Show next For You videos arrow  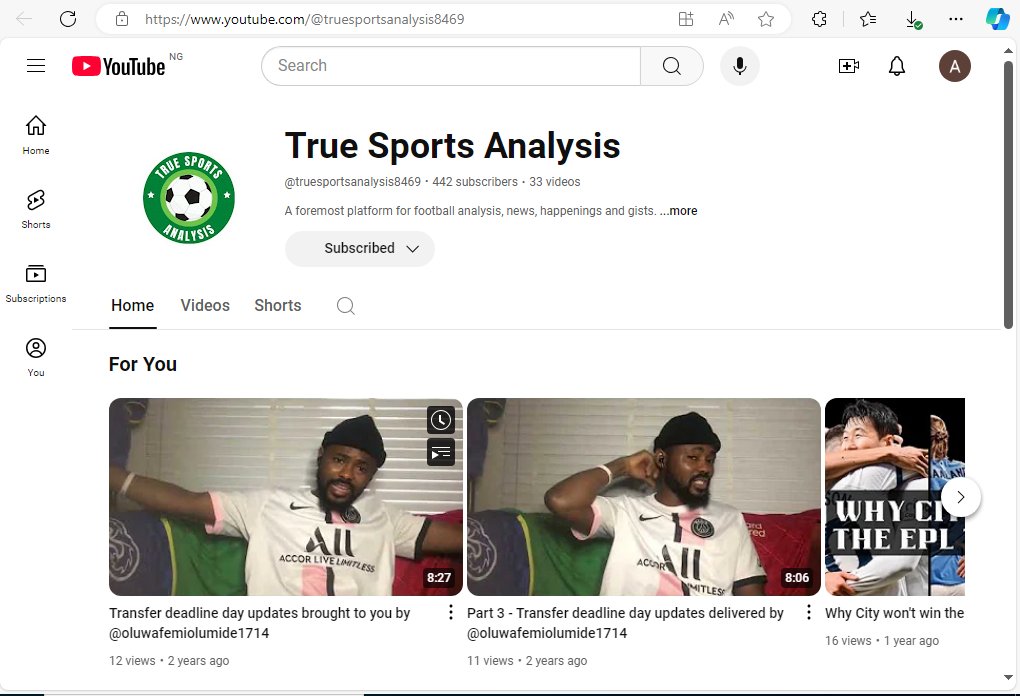(961, 497)
